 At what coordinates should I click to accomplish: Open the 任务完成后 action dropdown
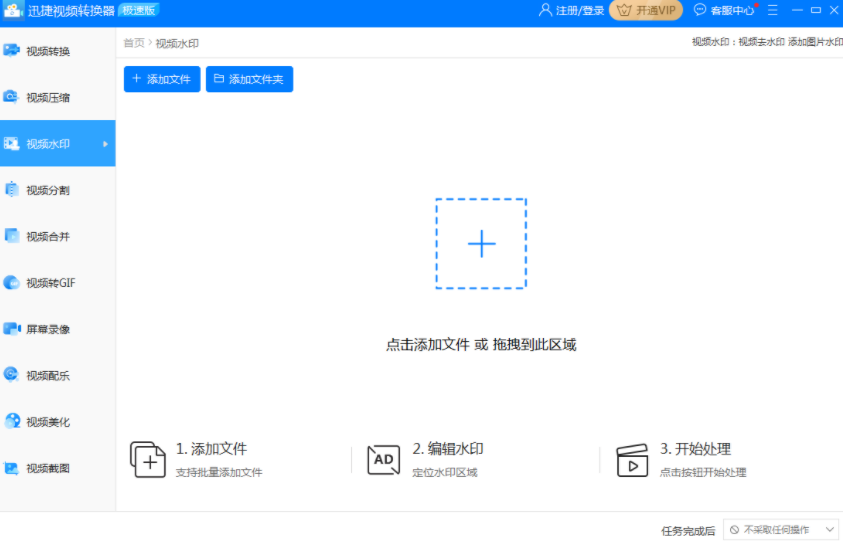tap(783, 530)
